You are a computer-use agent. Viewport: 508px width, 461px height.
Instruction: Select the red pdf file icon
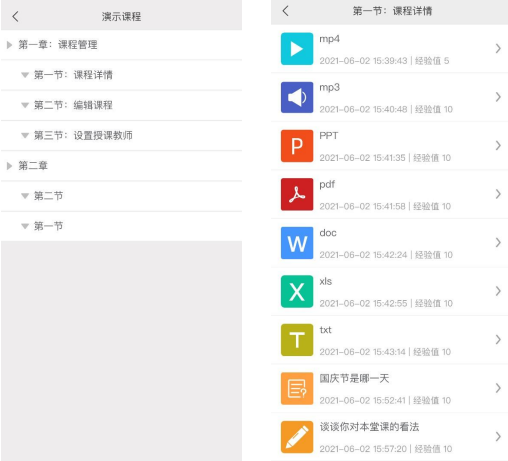[297, 194]
